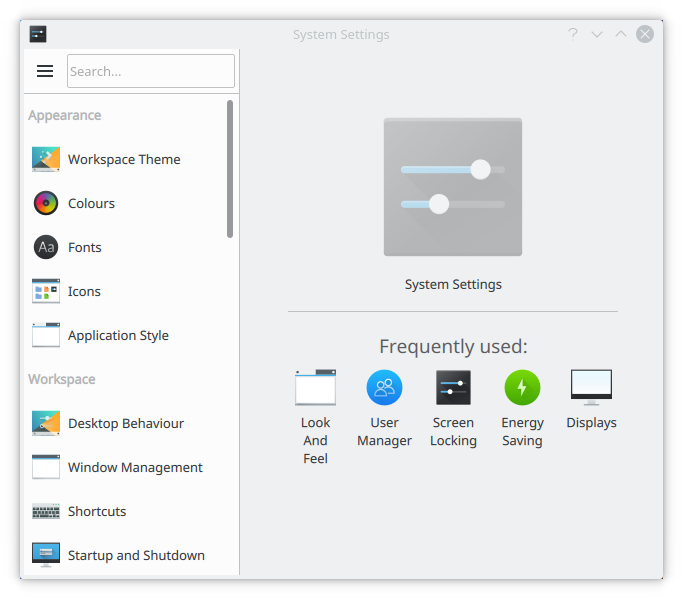Open Displays frequently used icon
This screenshot has height=599, width=683.
[591, 387]
